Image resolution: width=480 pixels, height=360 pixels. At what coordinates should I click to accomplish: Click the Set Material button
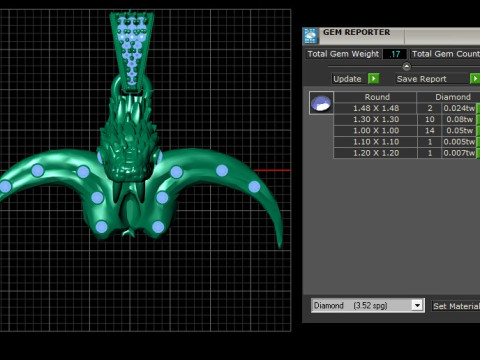(x=456, y=306)
